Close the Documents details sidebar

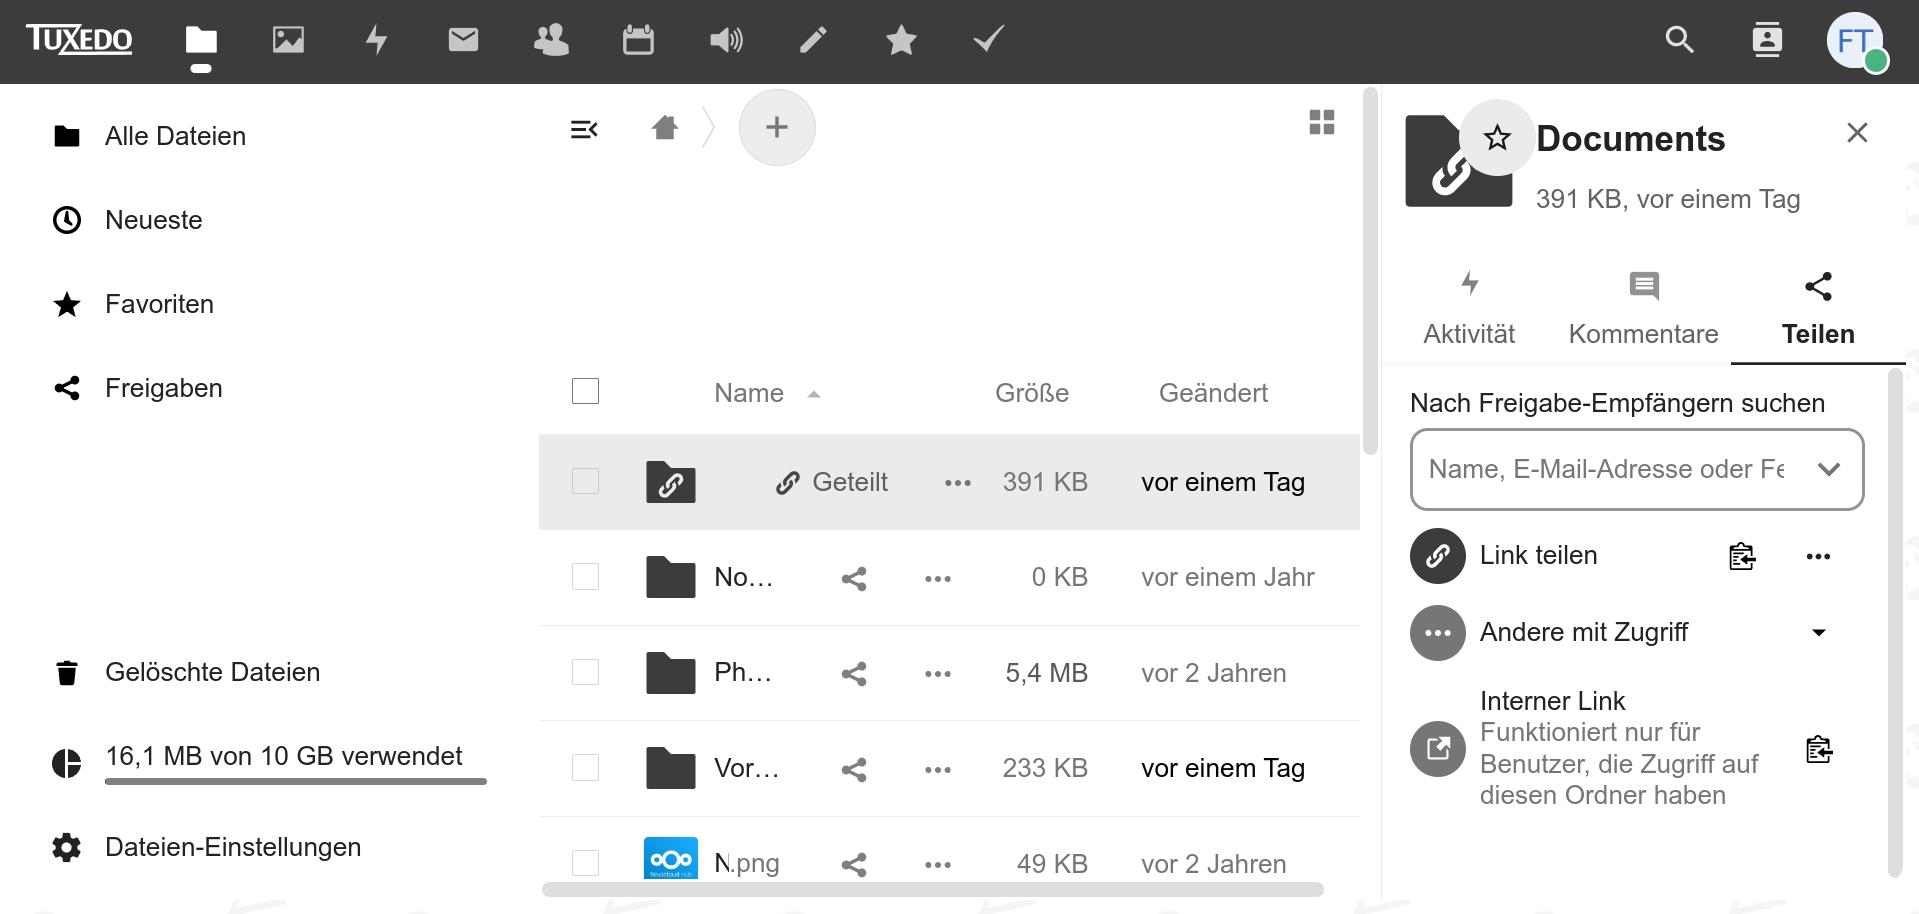tap(1857, 133)
